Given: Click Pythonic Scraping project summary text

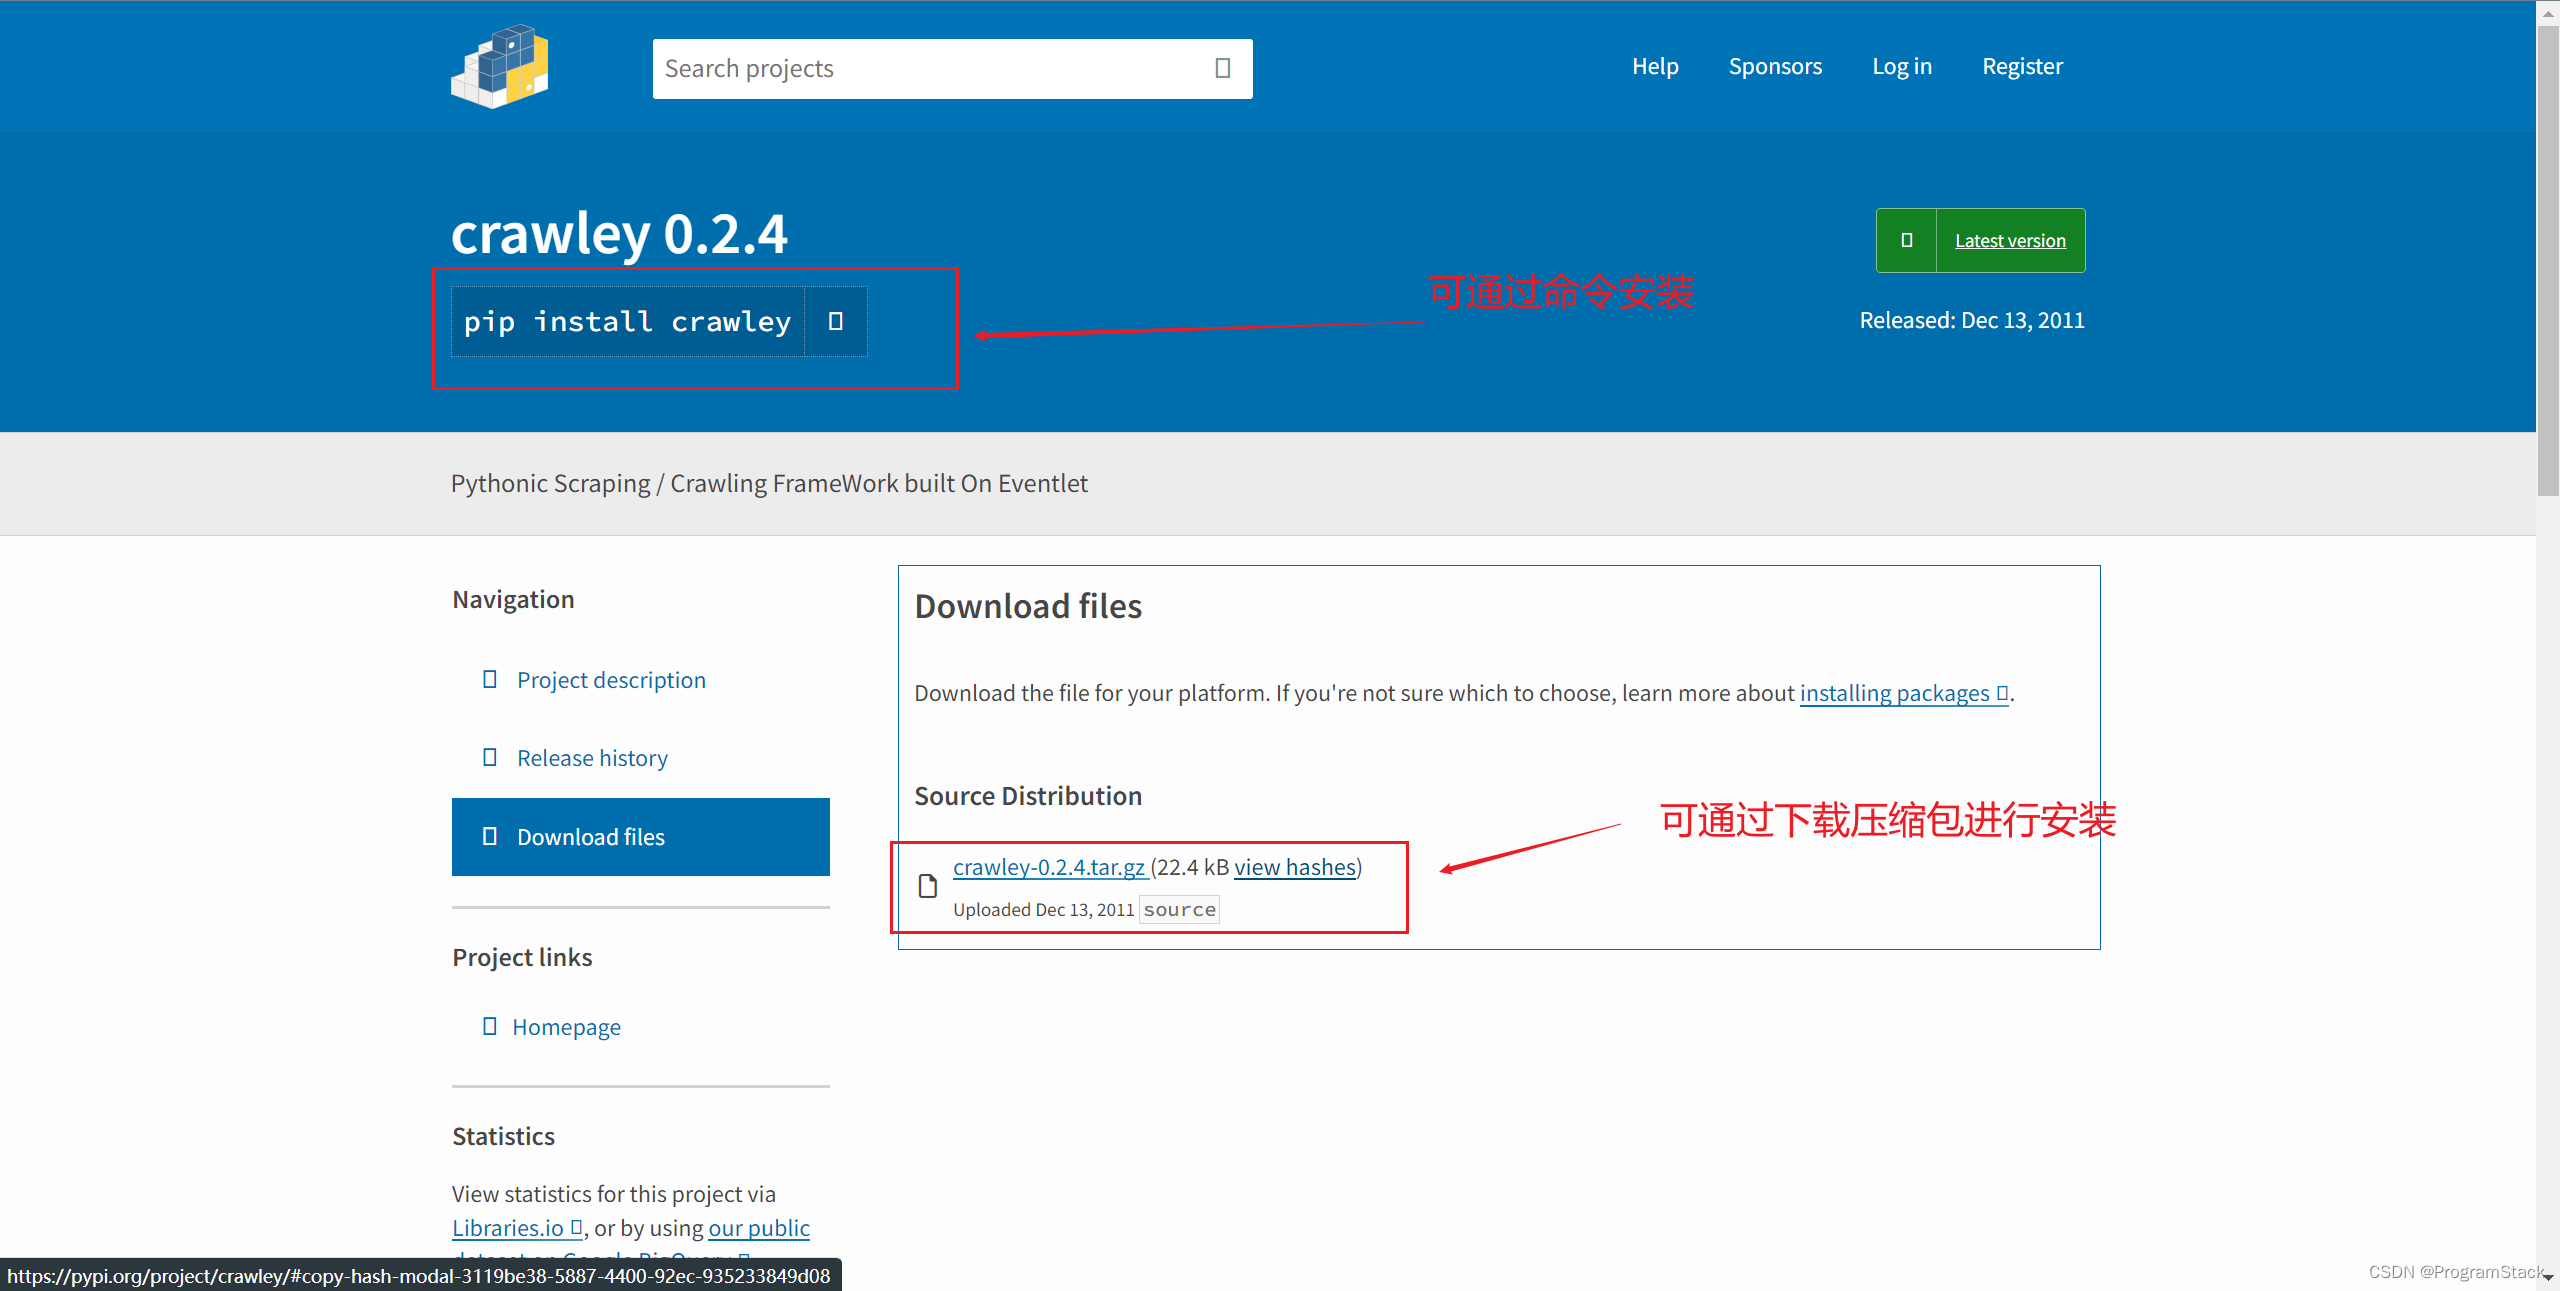Looking at the screenshot, I should [769, 483].
